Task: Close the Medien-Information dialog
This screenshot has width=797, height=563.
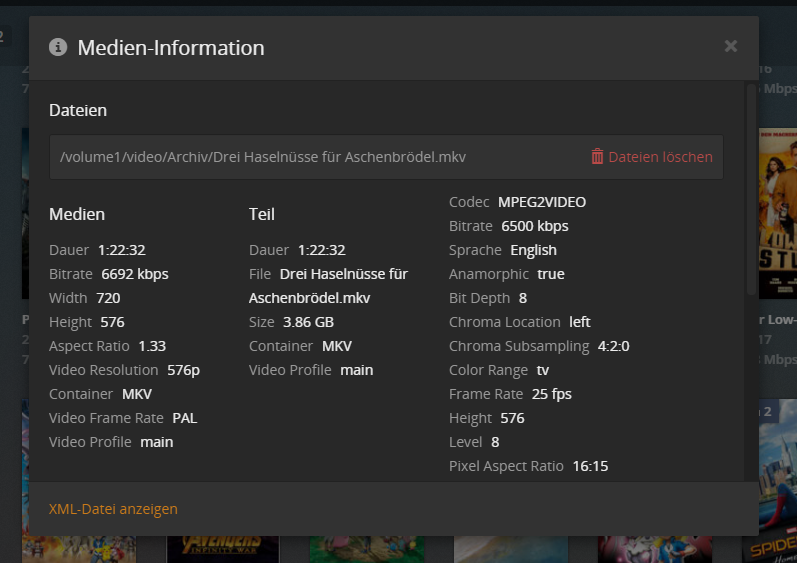Action: pos(731,46)
